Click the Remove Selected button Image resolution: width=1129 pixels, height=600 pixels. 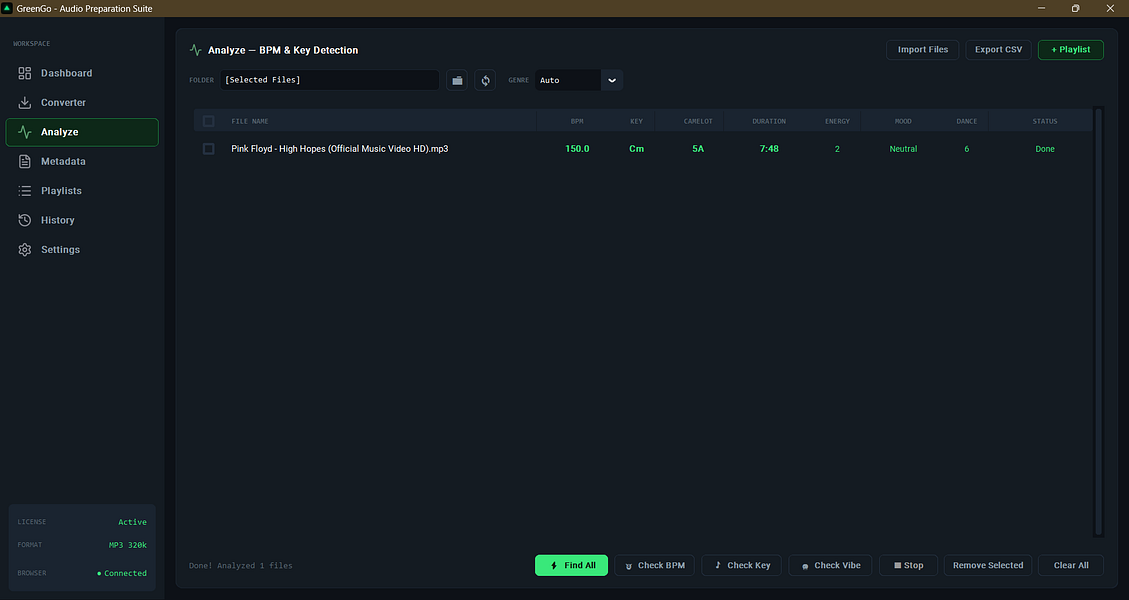[x=988, y=565]
